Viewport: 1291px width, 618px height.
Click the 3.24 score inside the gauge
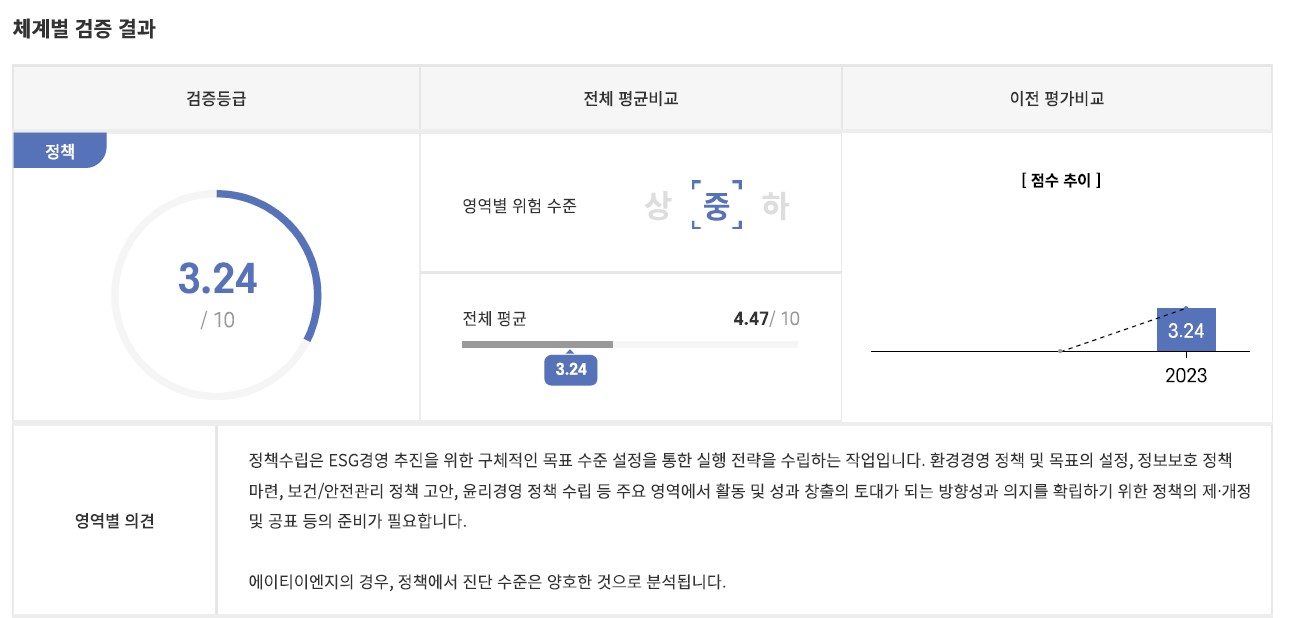point(217,278)
